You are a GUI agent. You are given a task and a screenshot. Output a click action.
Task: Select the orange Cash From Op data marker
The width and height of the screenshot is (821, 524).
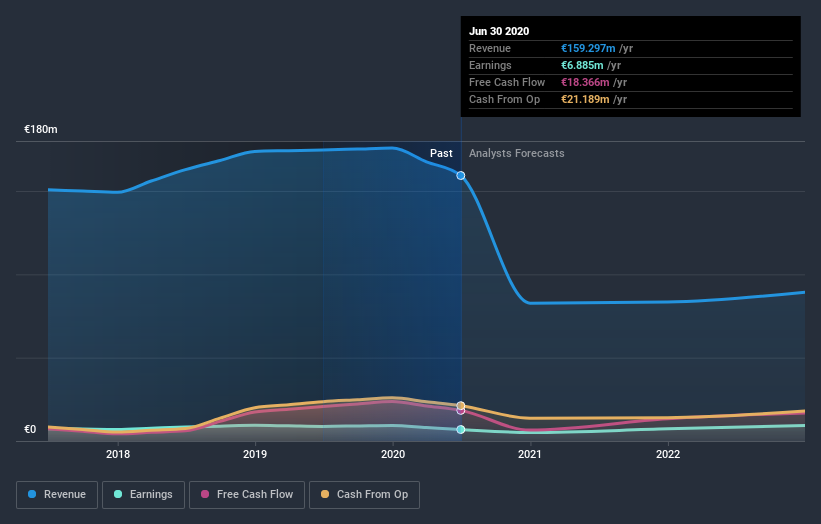coord(461,406)
